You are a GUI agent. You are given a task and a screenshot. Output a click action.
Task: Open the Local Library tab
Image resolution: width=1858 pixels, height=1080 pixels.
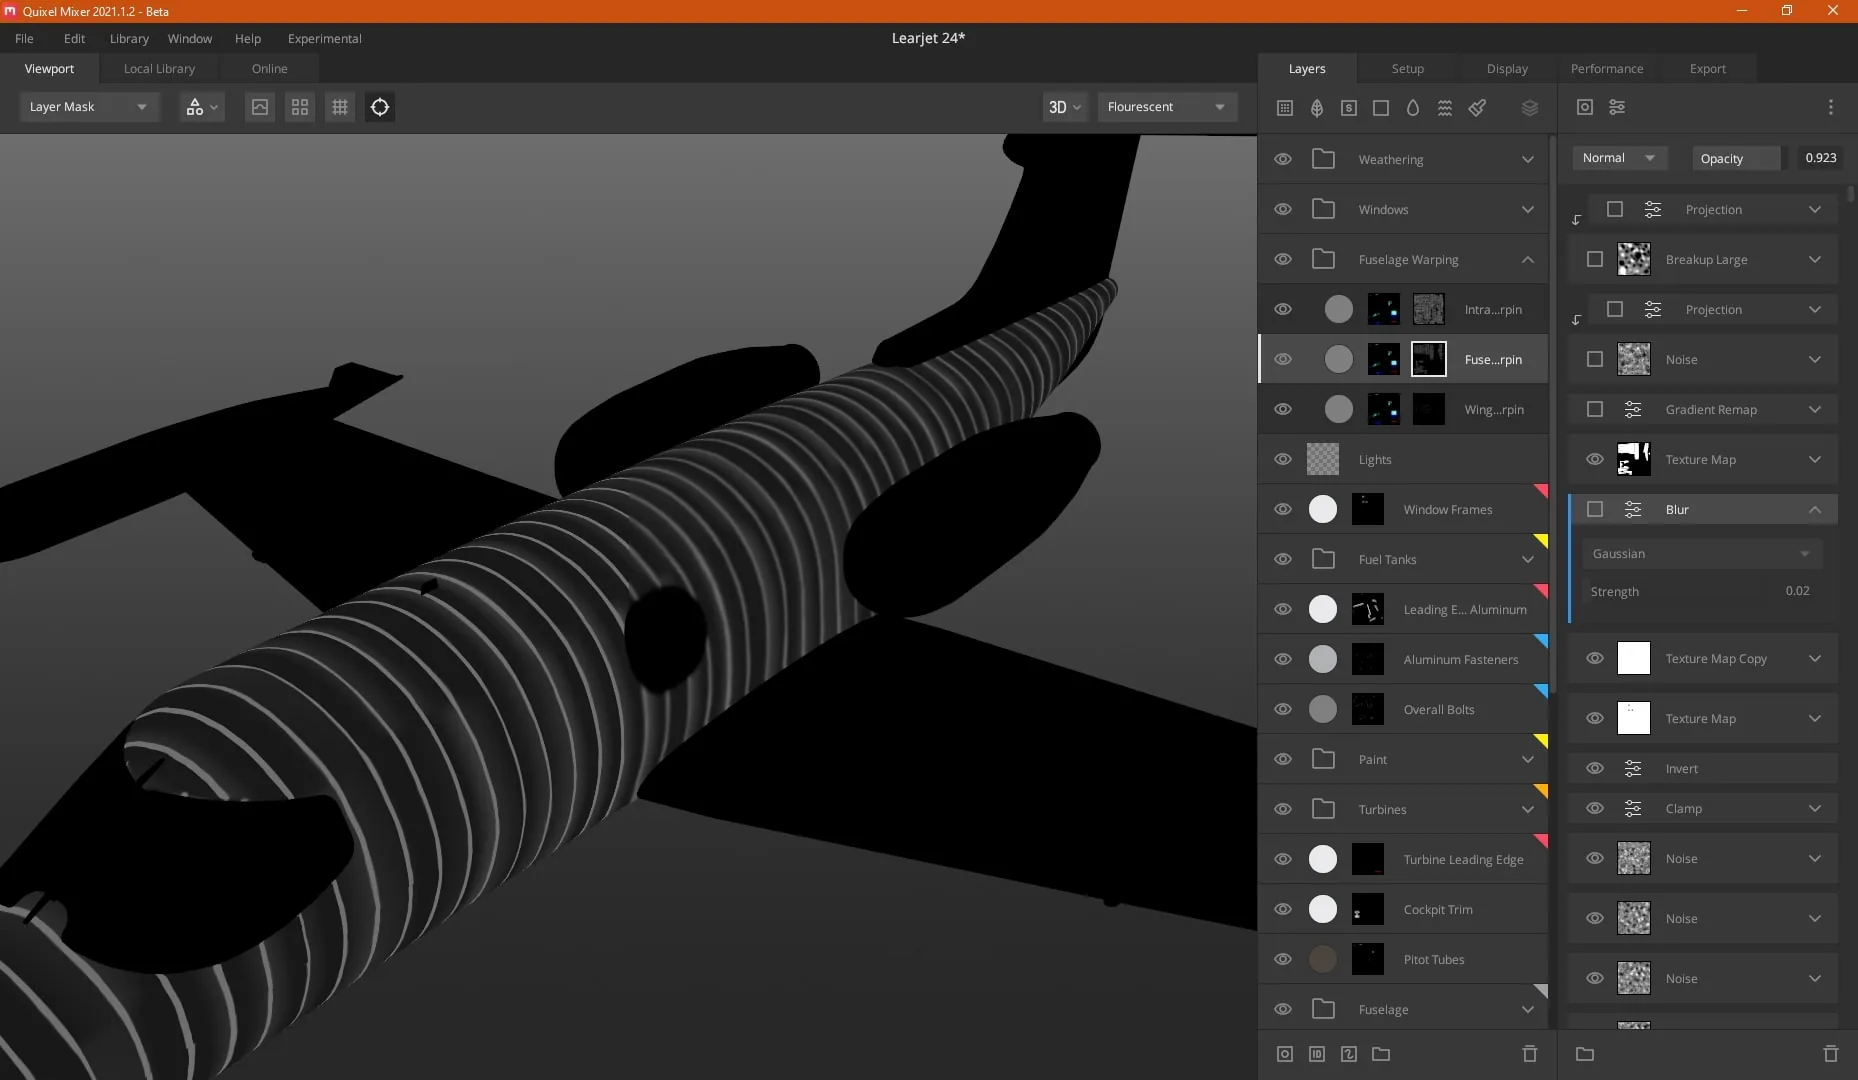(x=159, y=69)
